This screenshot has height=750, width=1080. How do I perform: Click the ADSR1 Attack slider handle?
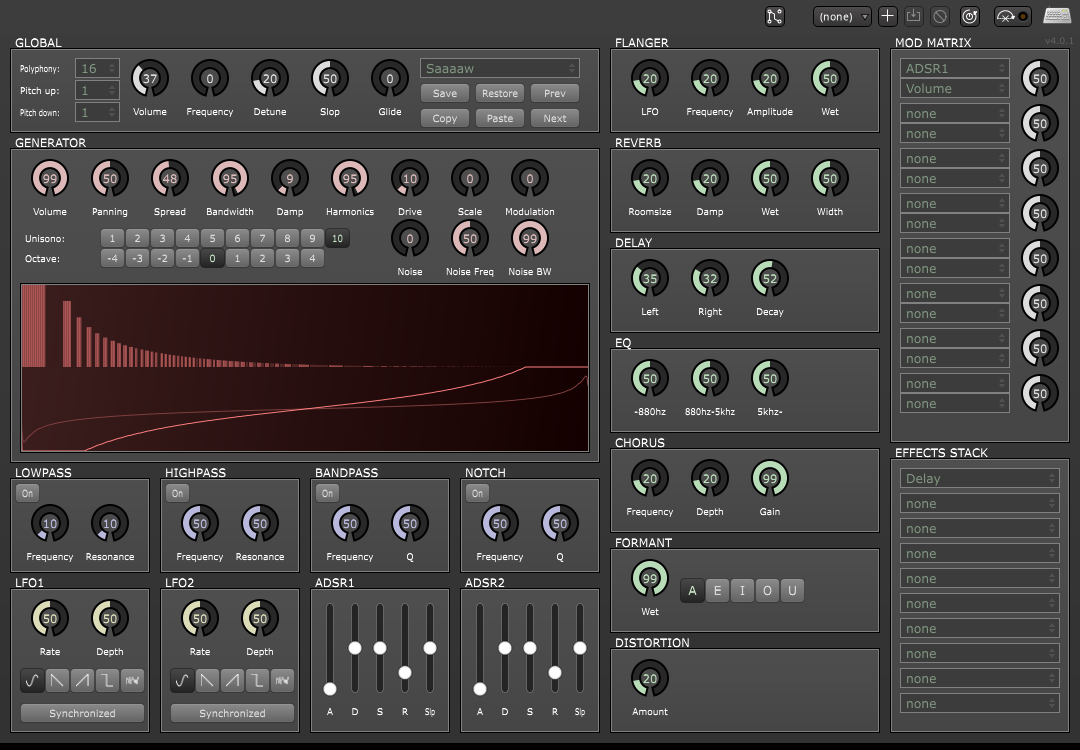[330, 688]
